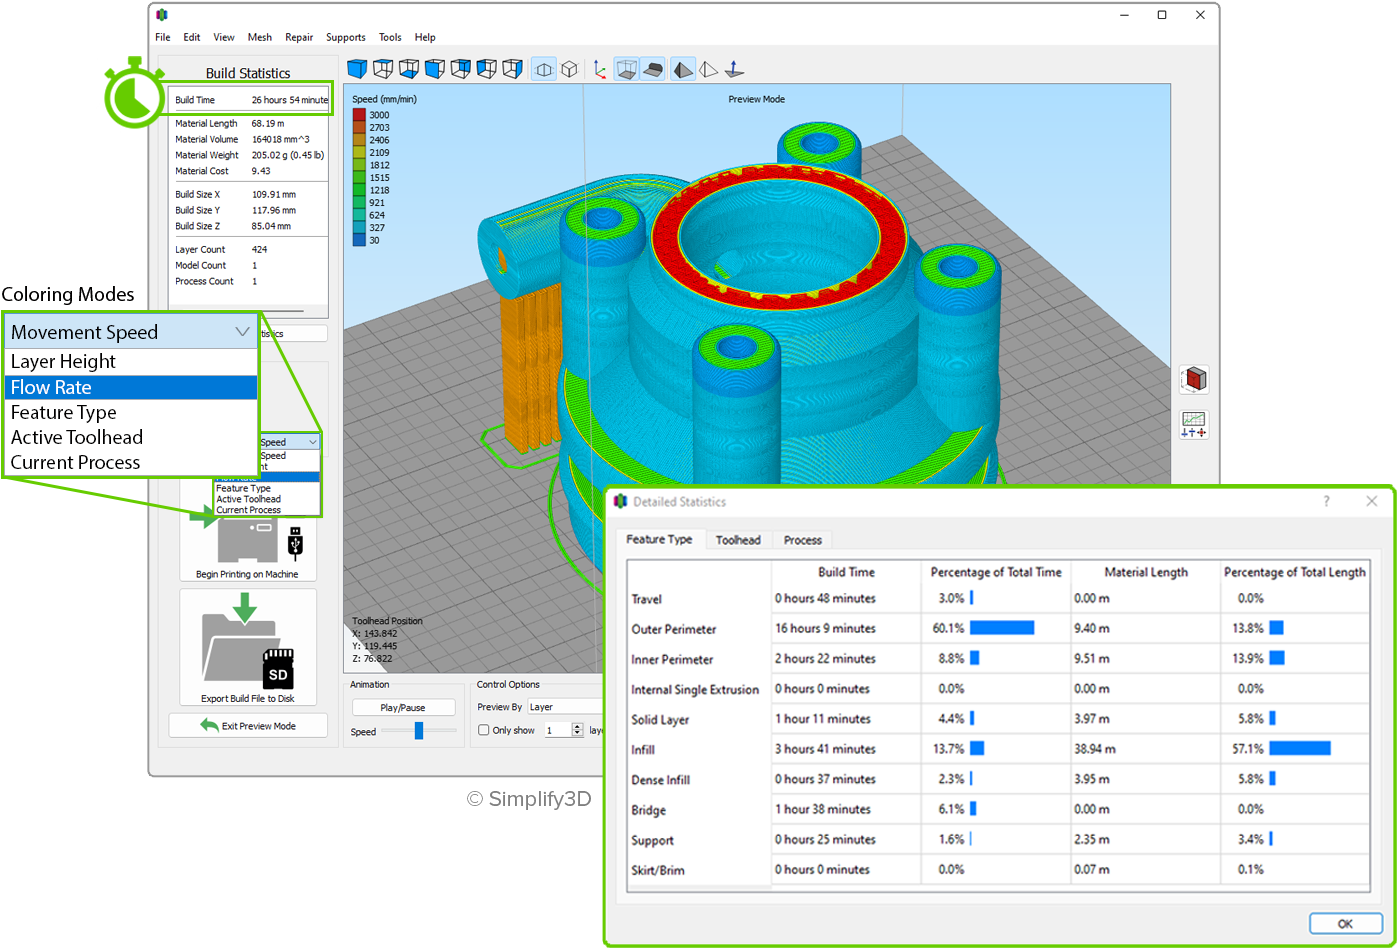Switch to the bottom view cube icon
The image size is (1400, 950).
(409, 69)
